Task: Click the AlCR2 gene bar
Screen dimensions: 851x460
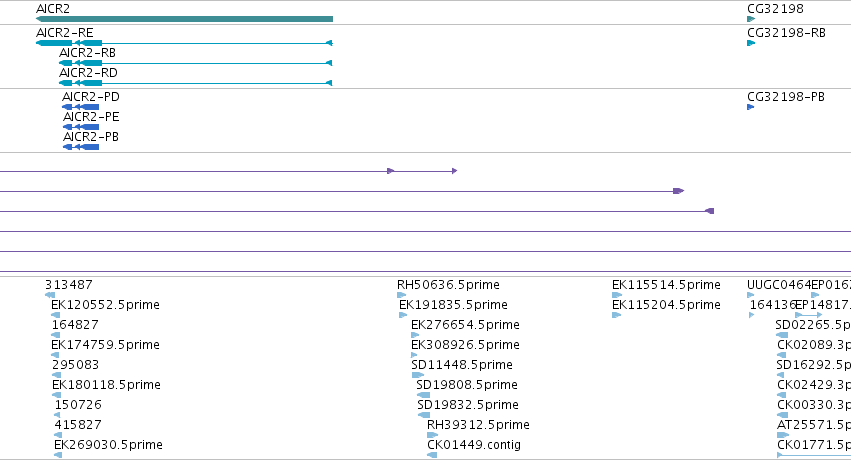Action: point(184,19)
